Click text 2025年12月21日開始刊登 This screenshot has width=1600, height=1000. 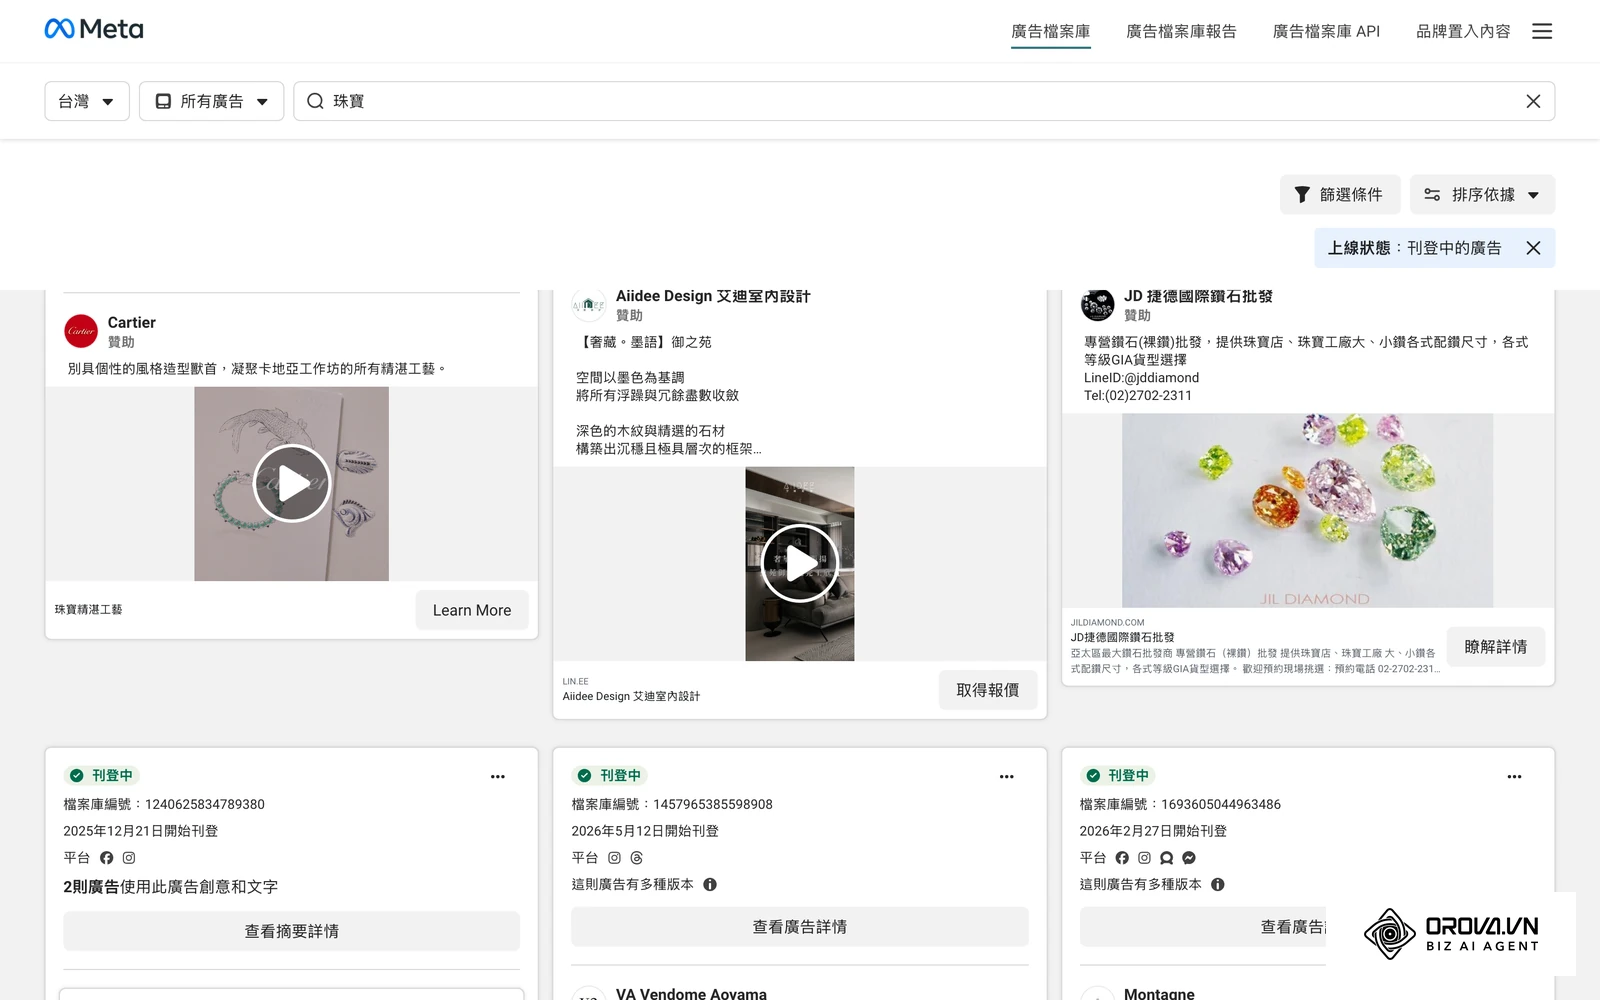(141, 831)
